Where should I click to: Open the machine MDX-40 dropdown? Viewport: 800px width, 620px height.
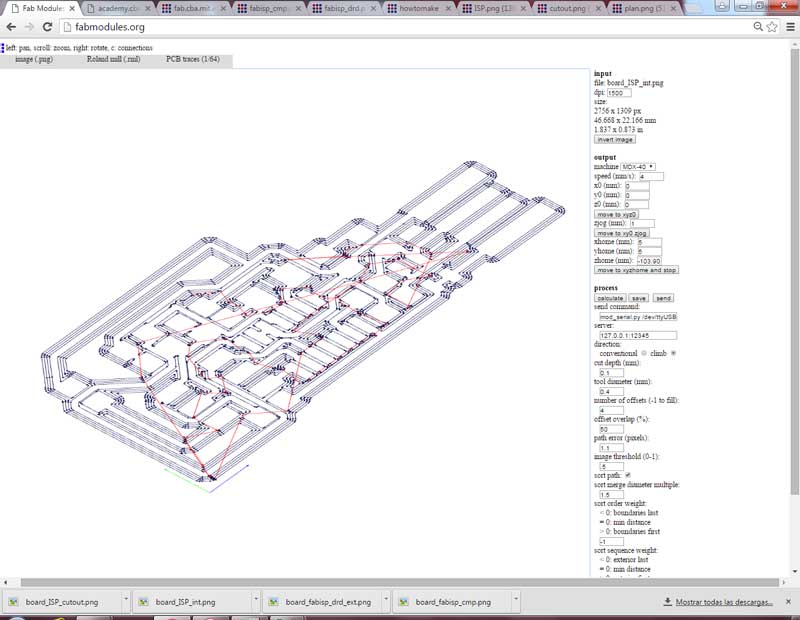638,167
